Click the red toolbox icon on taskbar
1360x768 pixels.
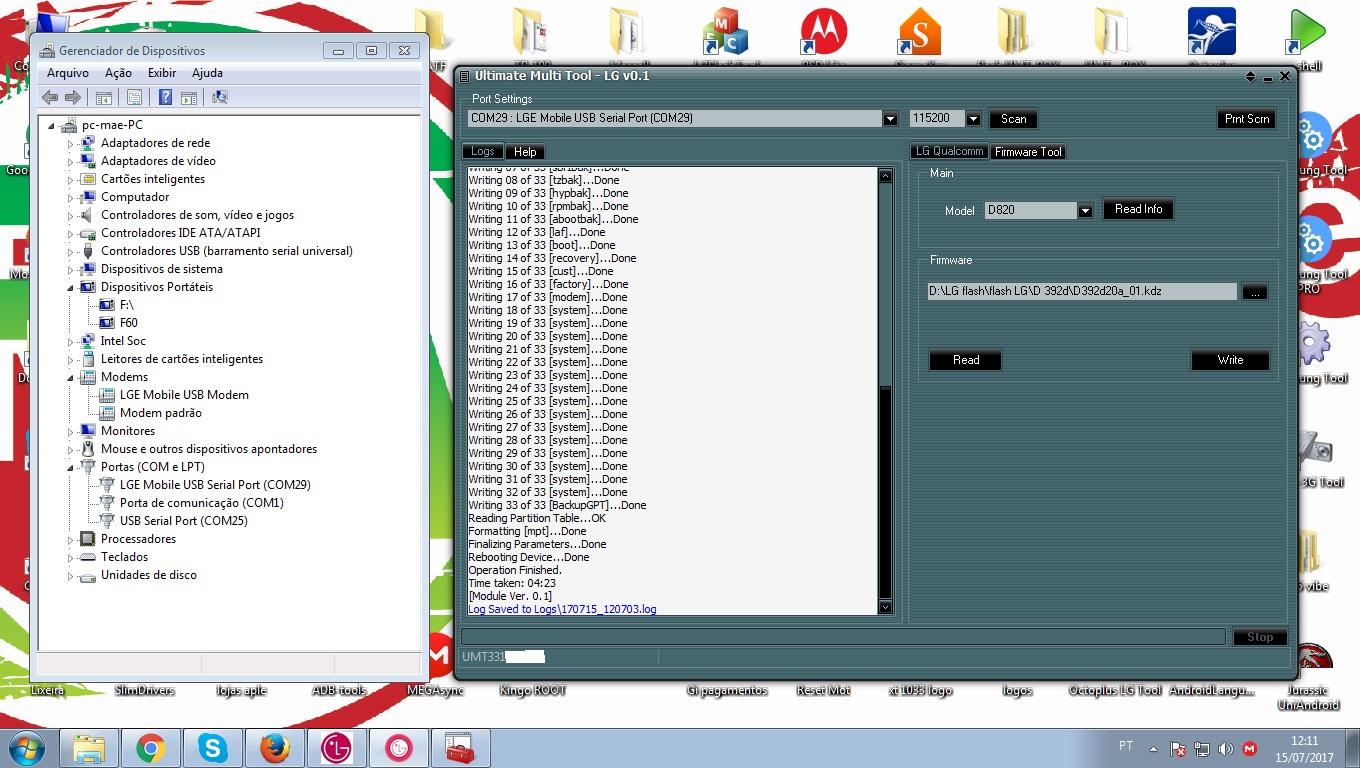(459, 748)
